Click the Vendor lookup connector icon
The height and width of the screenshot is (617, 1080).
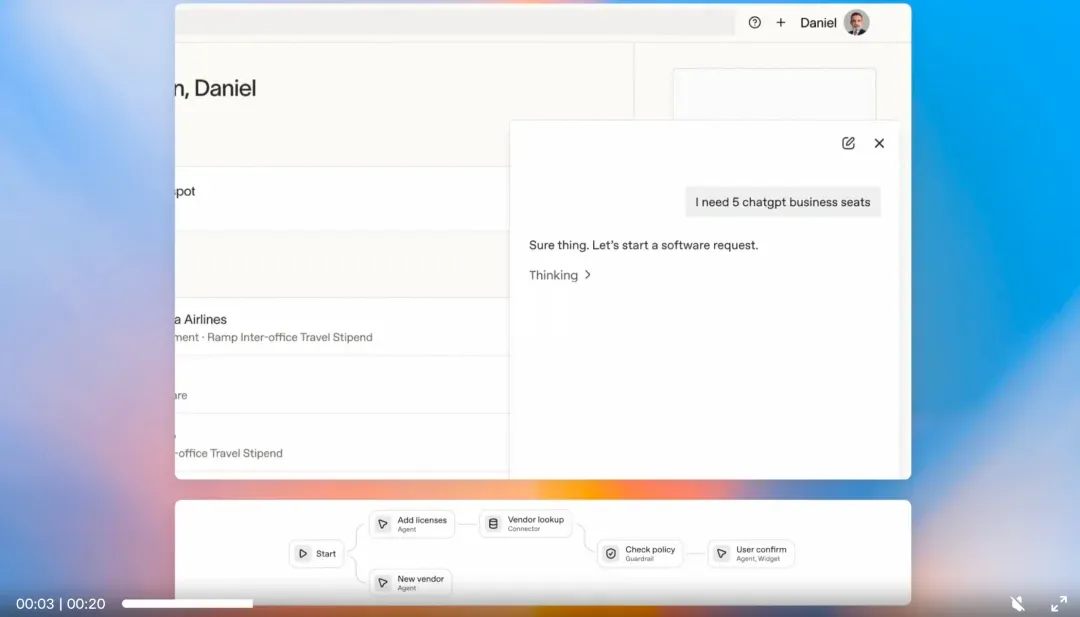pyautogui.click(x=493, y=524)
